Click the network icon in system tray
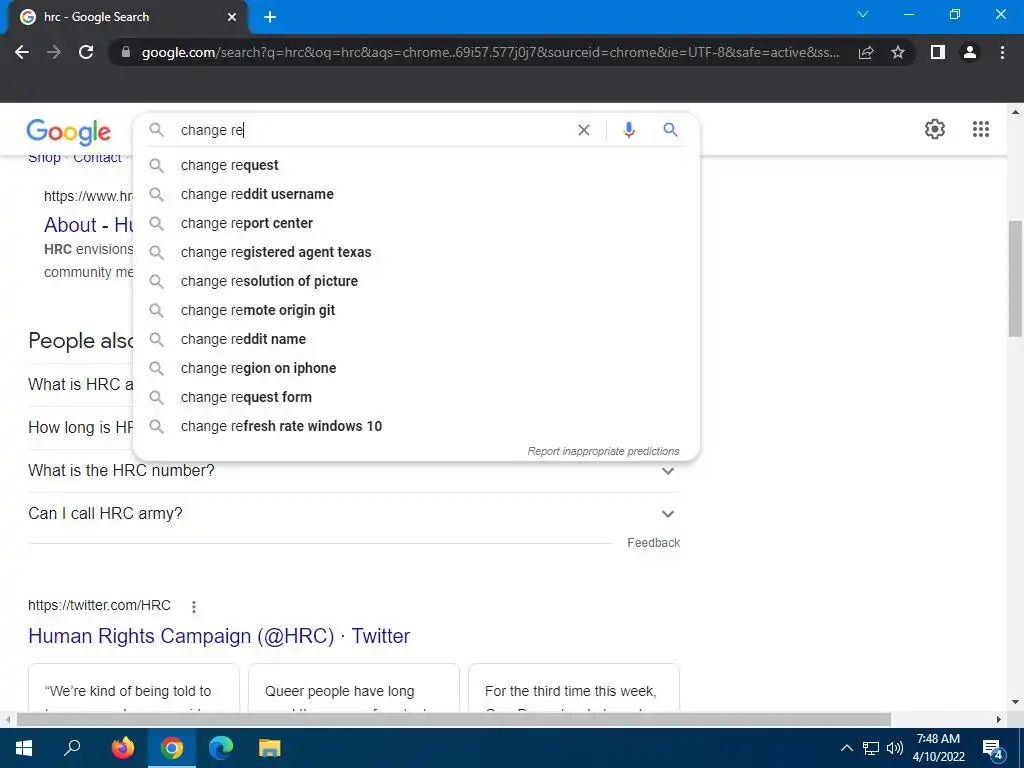The image size is (1024, 768). (x=871, y=748)
